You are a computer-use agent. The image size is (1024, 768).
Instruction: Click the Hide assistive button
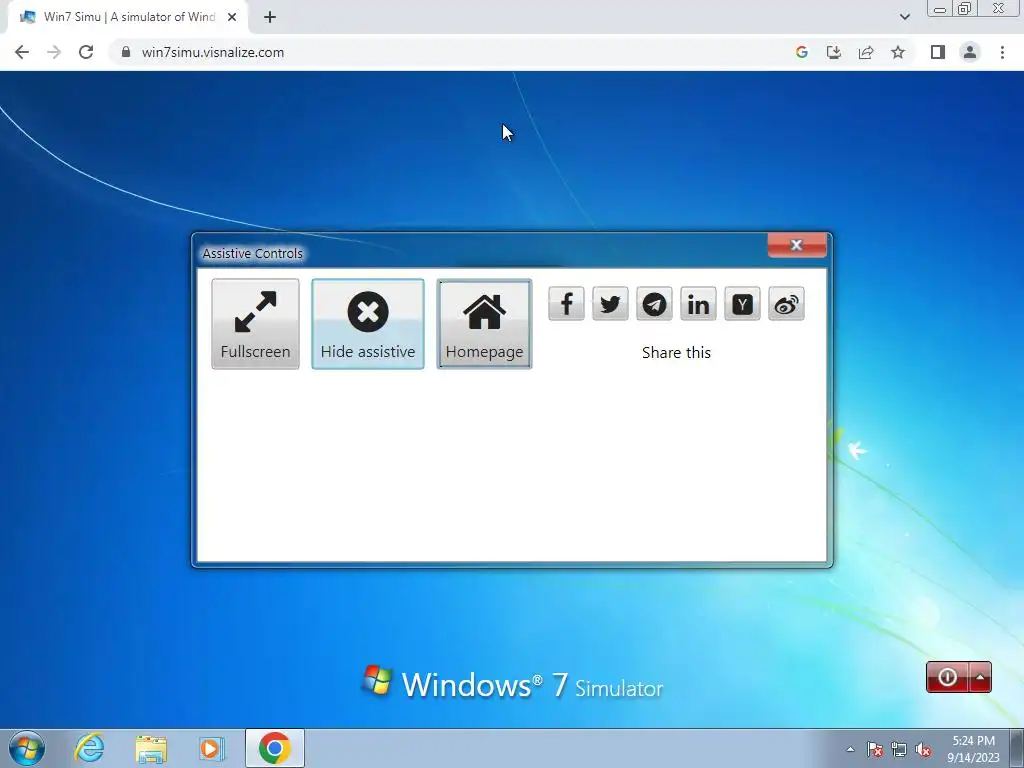click(368, 324)
